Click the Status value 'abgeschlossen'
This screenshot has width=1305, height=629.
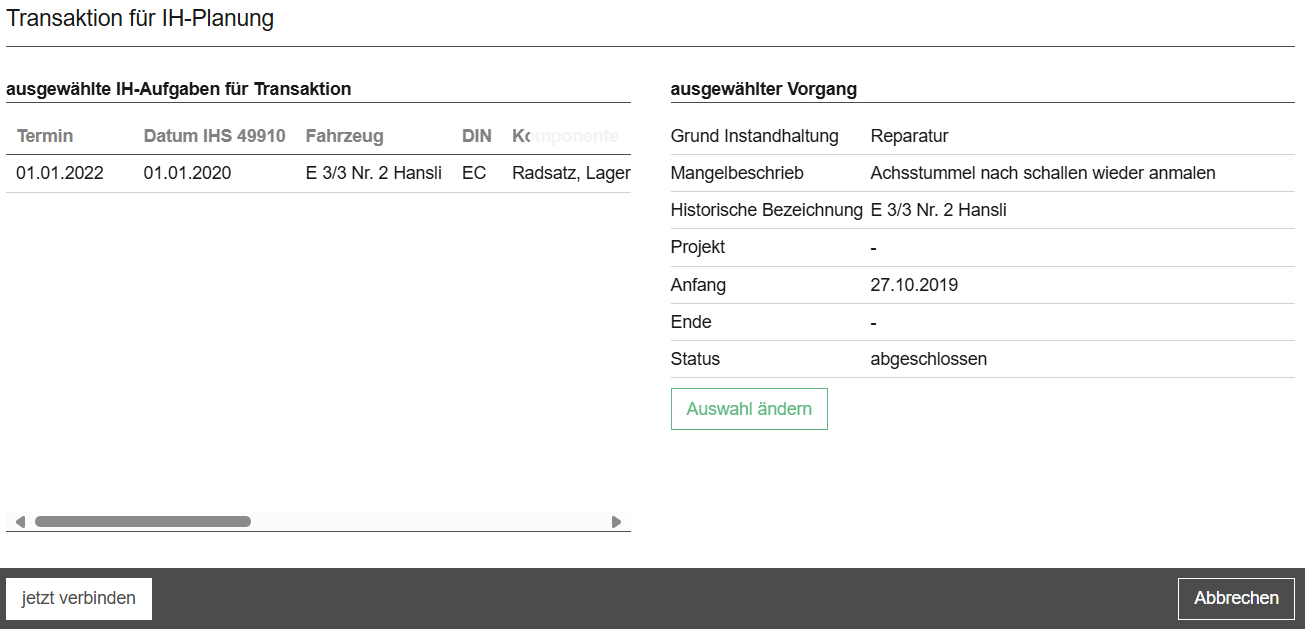(x=928, y=359)
